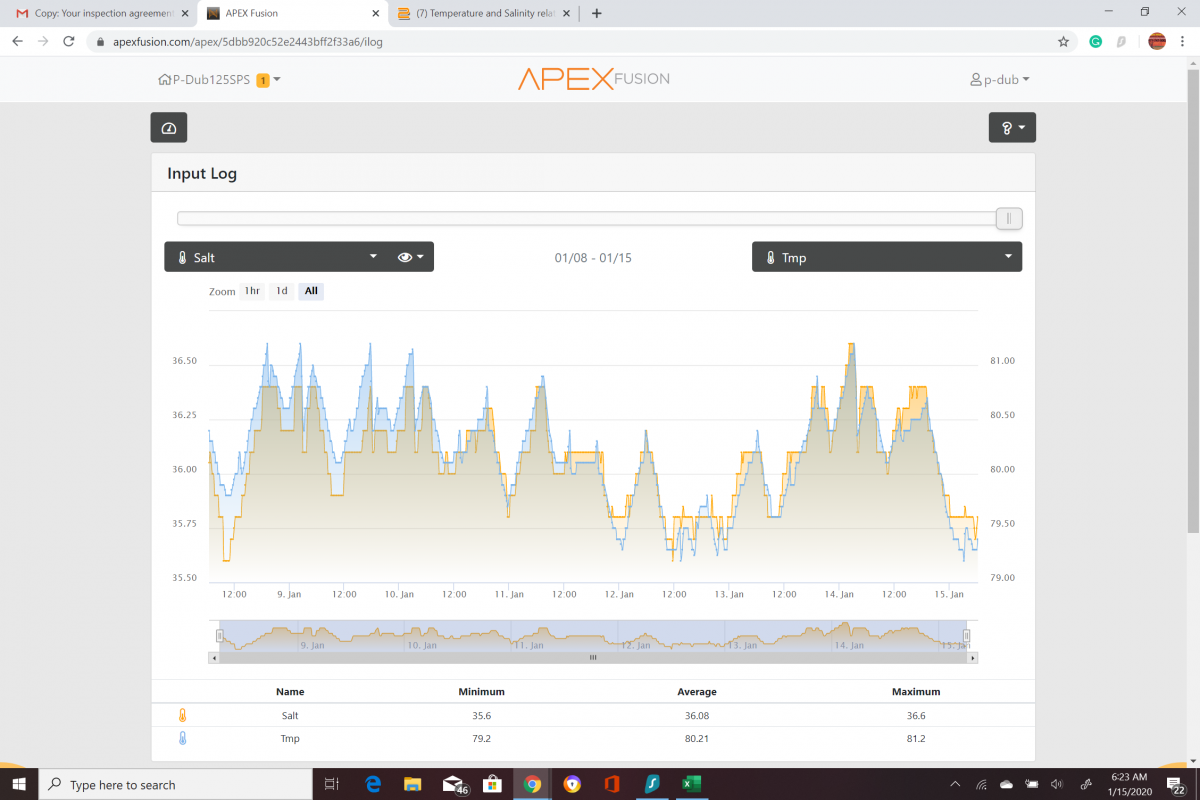
Task: Open the p-dub user account menu
Action: [x=1000, y=80]
